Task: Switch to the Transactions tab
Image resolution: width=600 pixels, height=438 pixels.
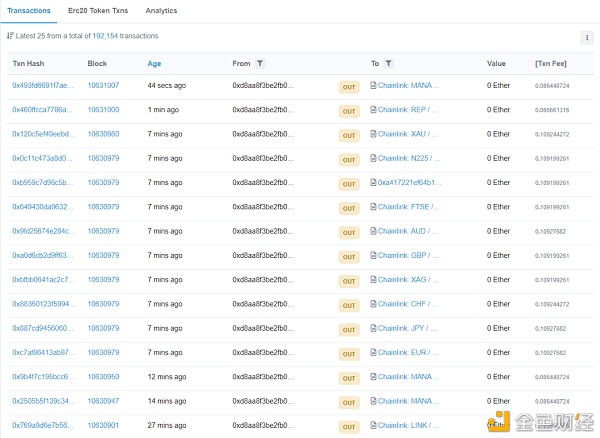Action: point(29,11)
